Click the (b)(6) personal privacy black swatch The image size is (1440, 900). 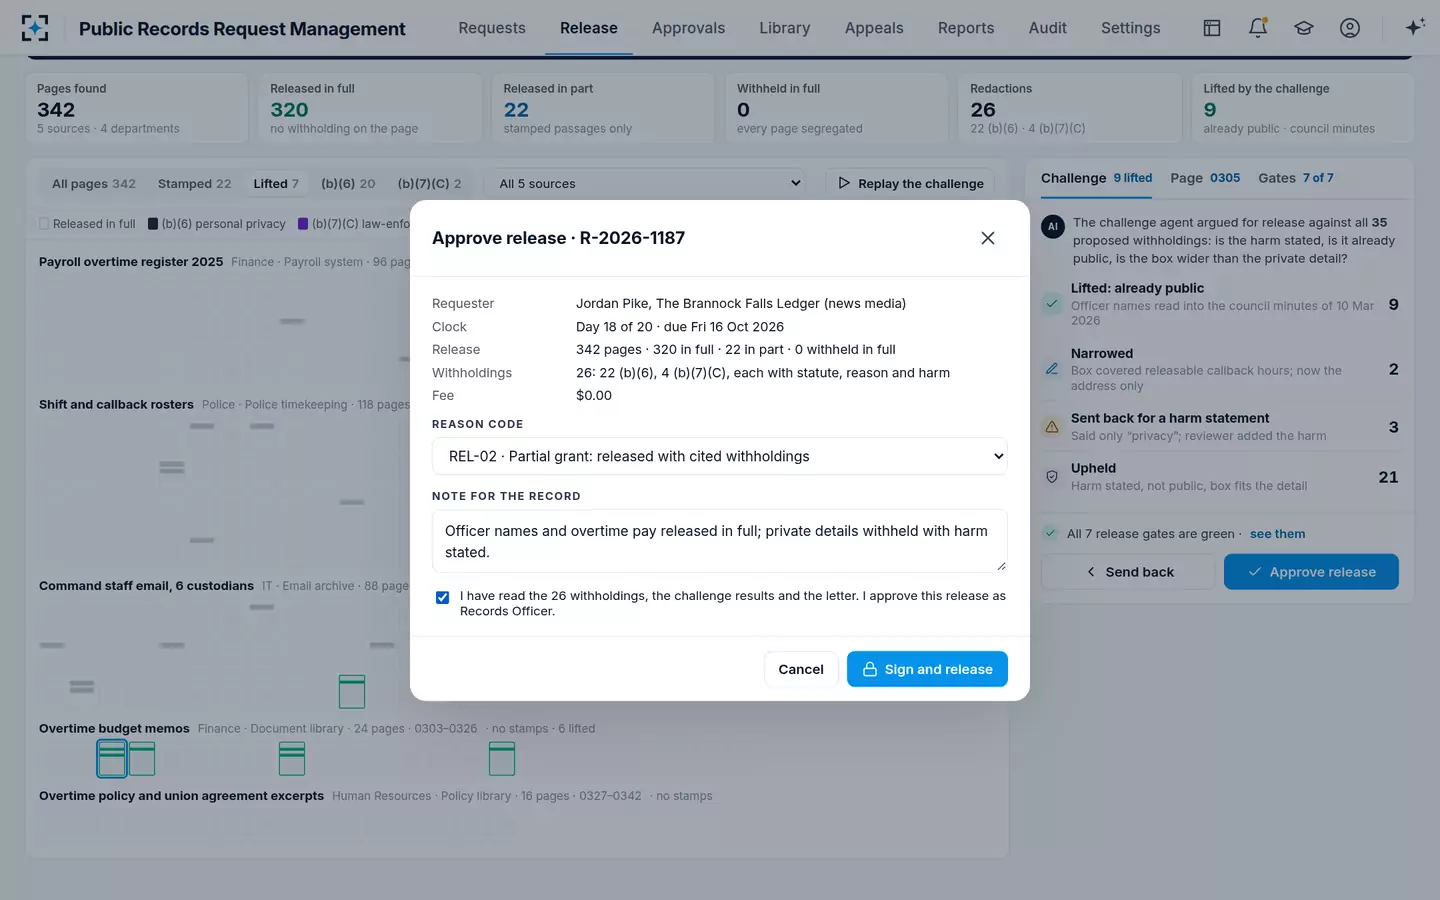coord(153,224)
